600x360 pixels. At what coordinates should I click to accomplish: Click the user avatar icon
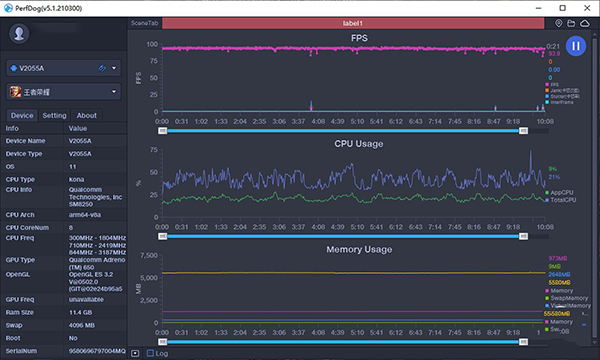pyautogui.click(x=19, y=34)
